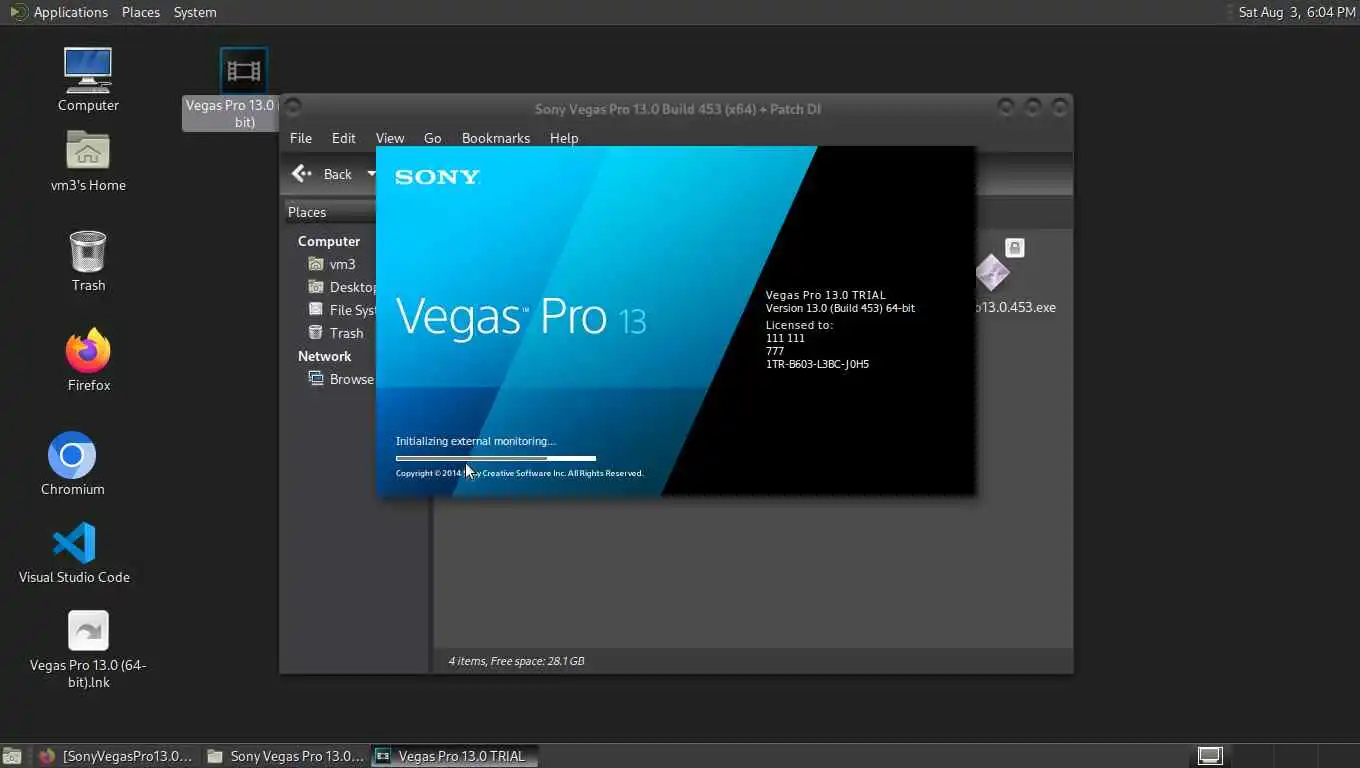Open the Trash icon on the desktop
The width and height of the screenshot is (1360, 768).
click(88, 250)
